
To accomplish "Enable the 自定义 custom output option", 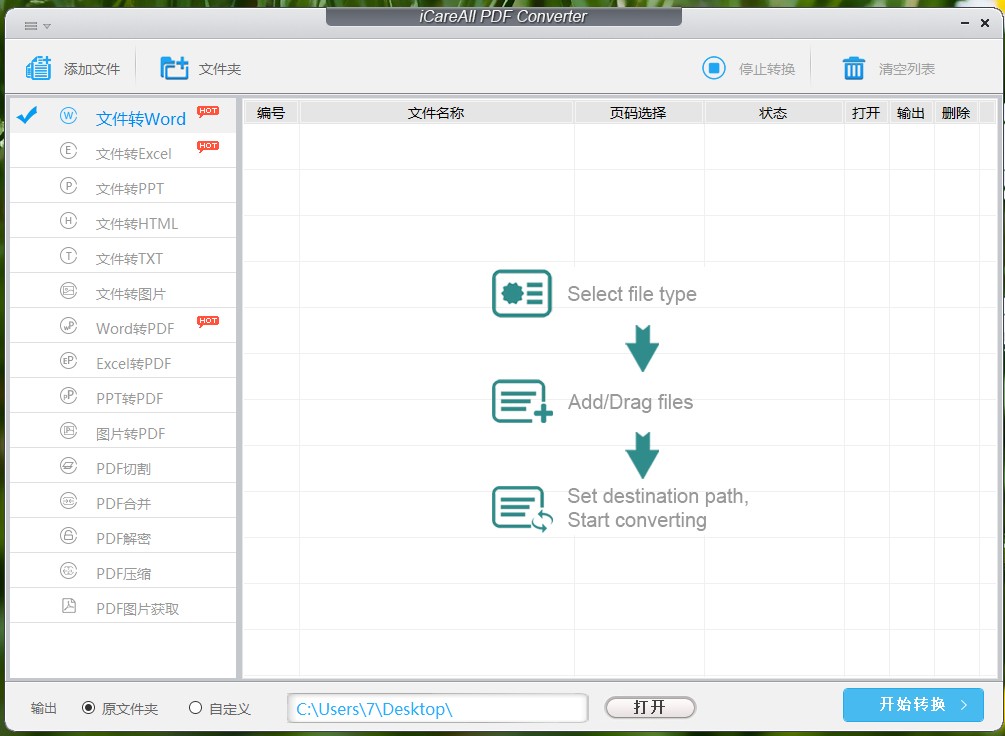I will point(195,707).
